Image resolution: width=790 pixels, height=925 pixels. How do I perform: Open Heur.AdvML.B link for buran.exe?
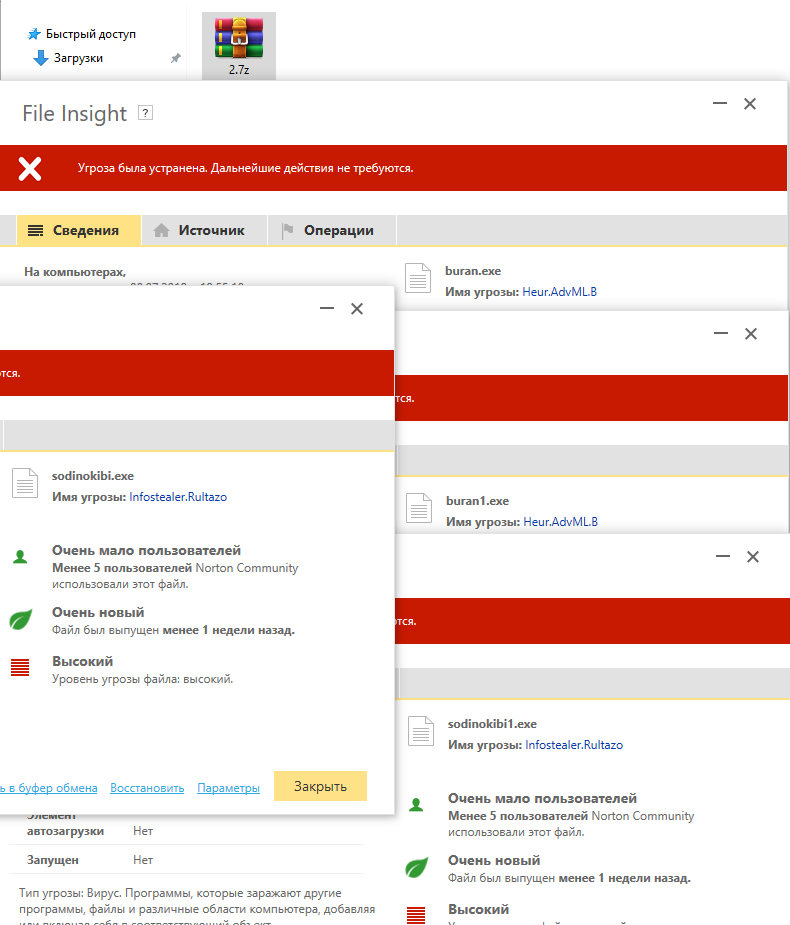pos(559,292)
